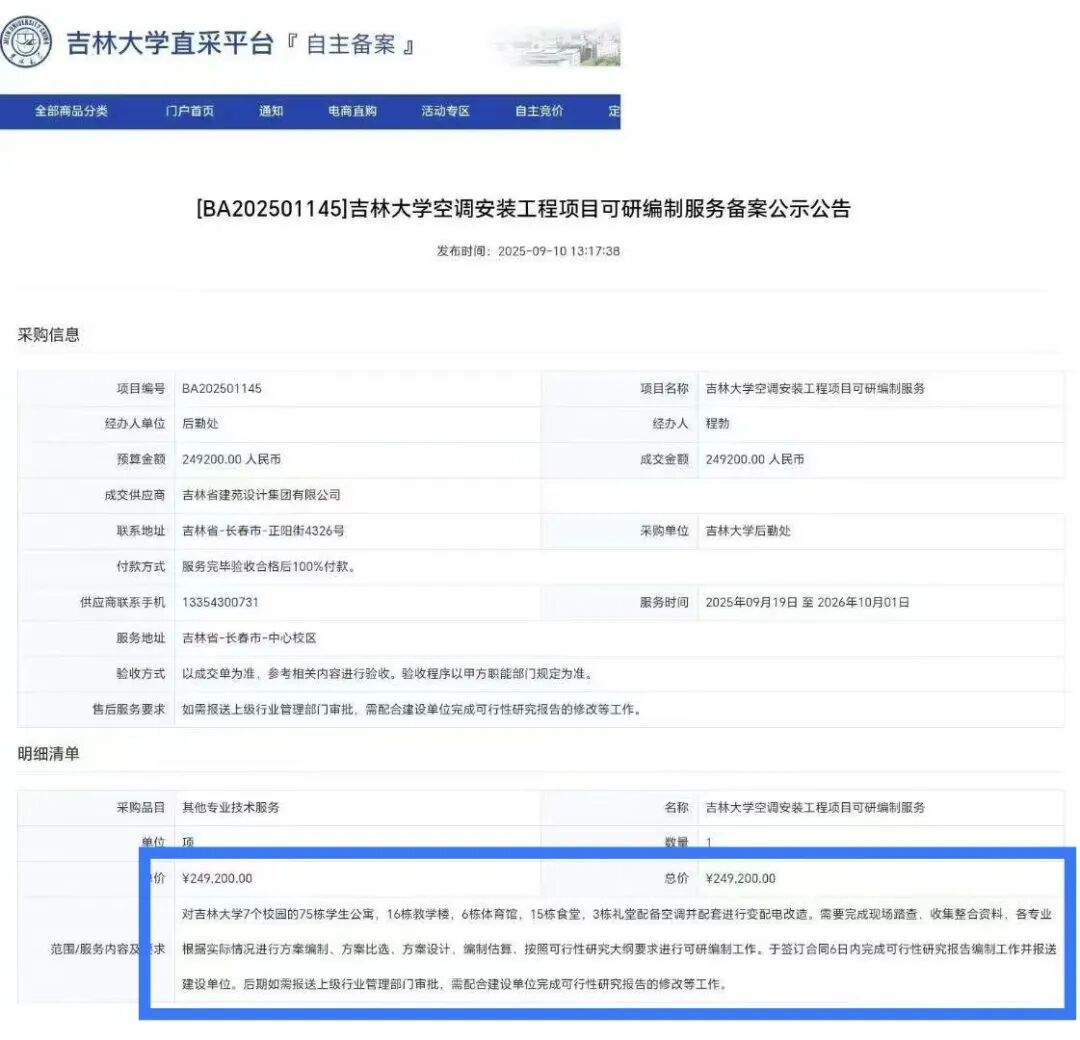Screen dimensions: 1080x1040
Task: Click the Jilin University crest logo
Action: [28, 42]
